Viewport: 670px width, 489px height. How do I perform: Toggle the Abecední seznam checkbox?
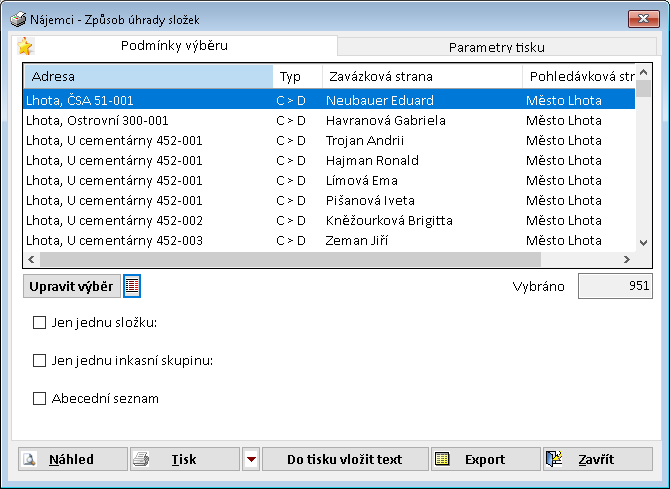pos(40,398)
